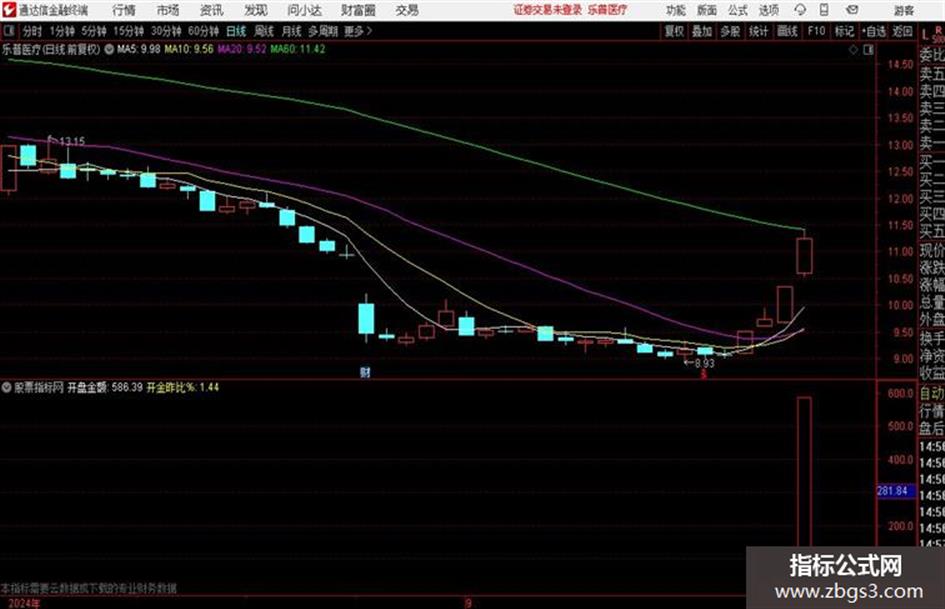Switch to 5分钟 period tab
This screenshot has width=945, height=609.
(x=93, y=31)
